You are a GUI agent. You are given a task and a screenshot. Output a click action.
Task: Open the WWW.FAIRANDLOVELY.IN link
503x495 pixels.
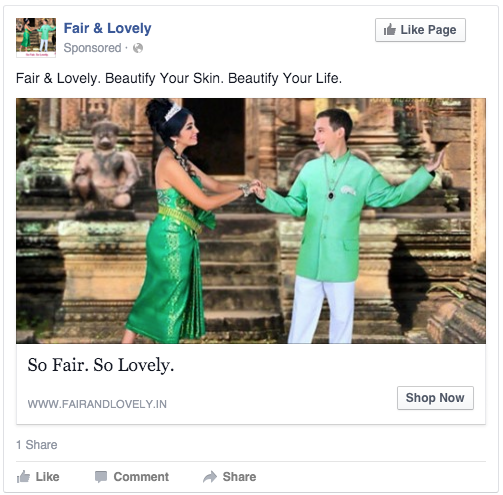pyautogui.click(x=97, y=404)
